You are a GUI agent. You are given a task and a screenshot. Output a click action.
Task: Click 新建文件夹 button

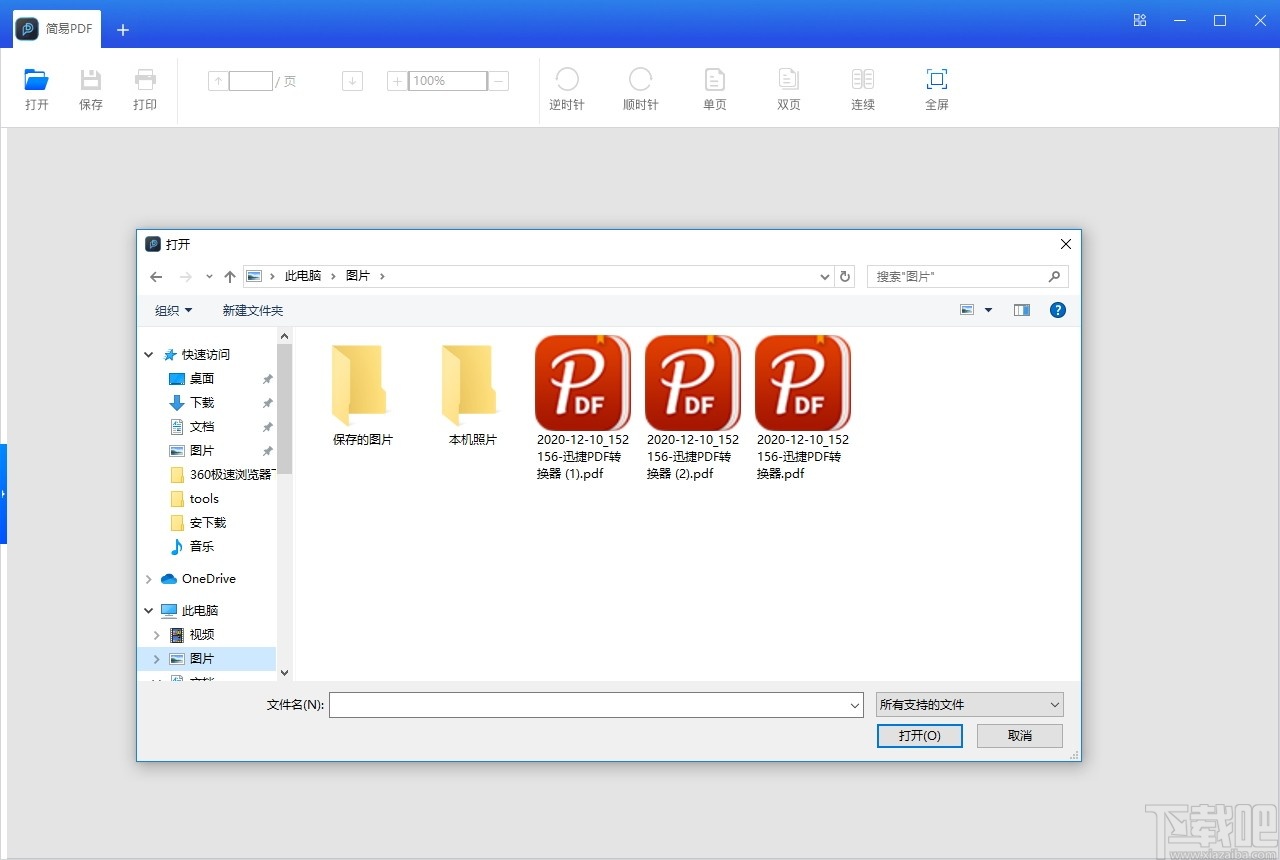tap(253, 311)
